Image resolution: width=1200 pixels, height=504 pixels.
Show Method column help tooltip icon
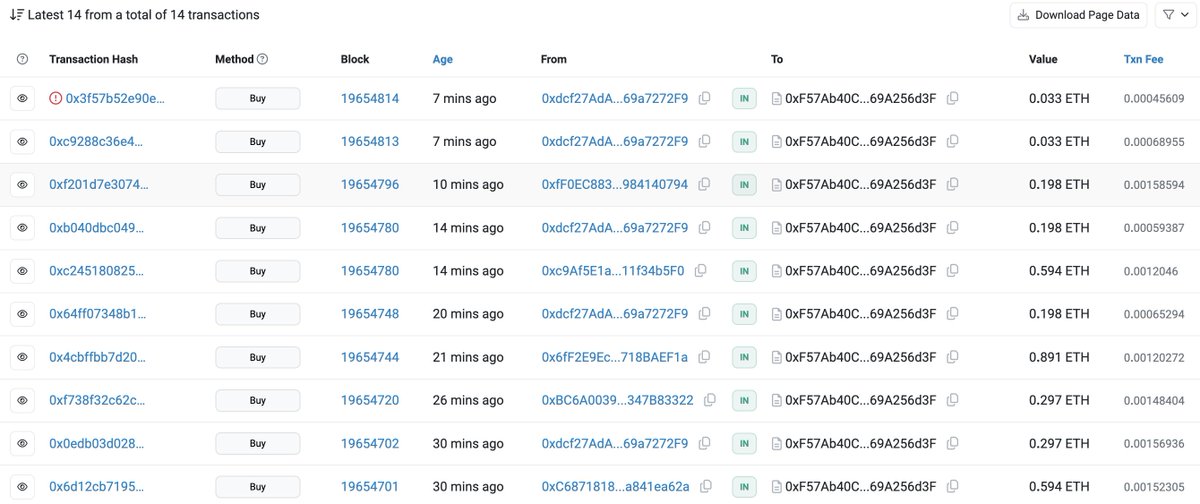[x=263, y=60]
